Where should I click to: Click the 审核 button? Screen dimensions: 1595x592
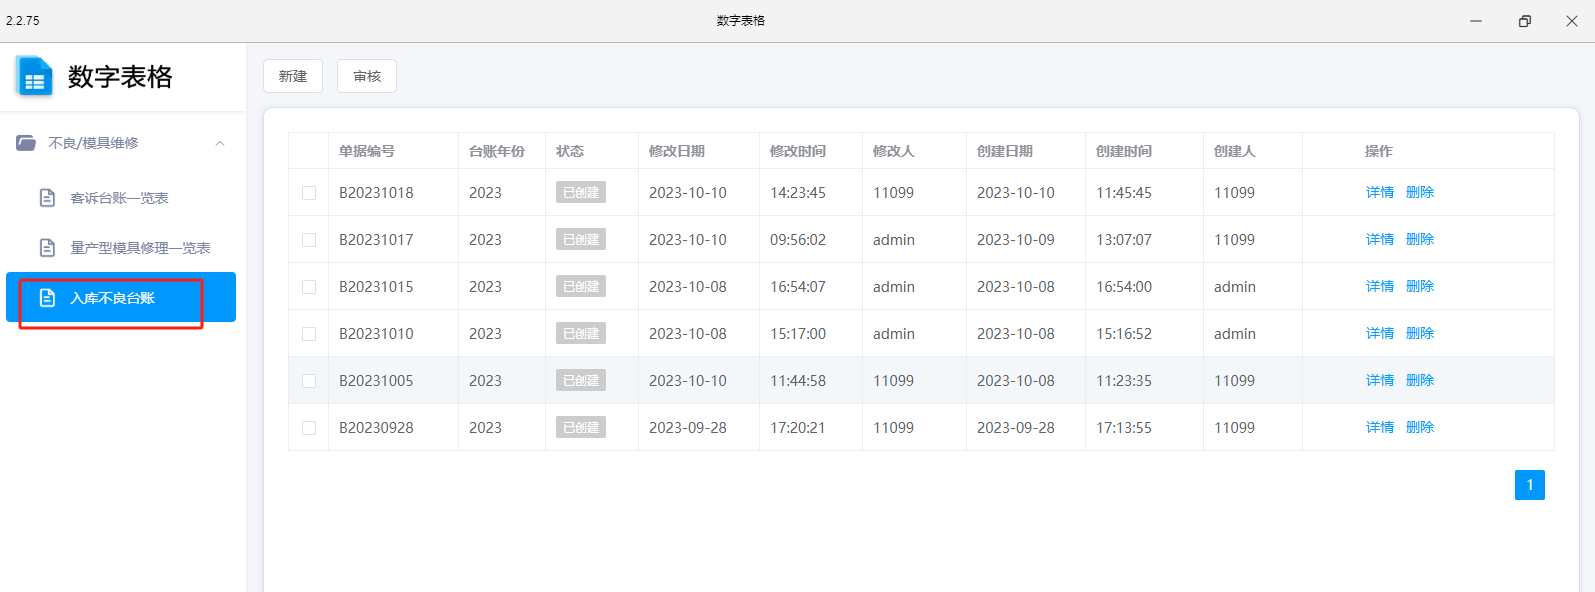pos(367,76)
